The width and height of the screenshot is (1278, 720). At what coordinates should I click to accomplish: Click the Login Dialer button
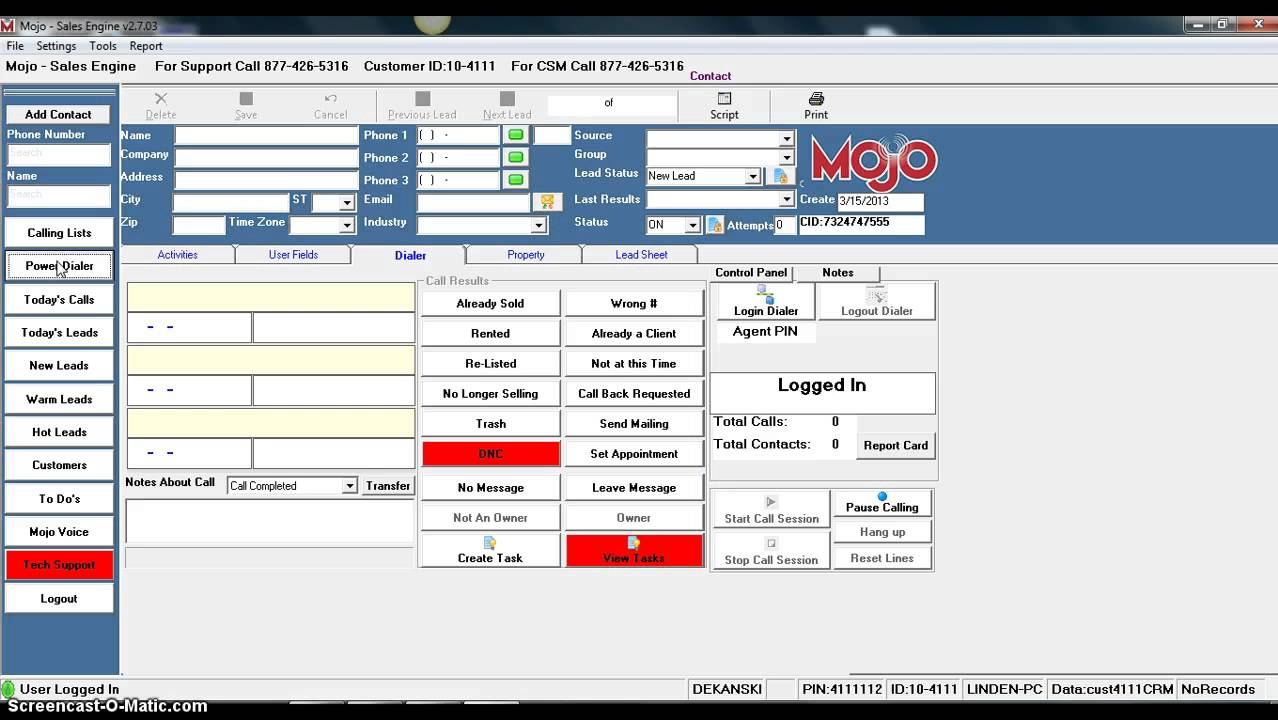coord(766,301)
